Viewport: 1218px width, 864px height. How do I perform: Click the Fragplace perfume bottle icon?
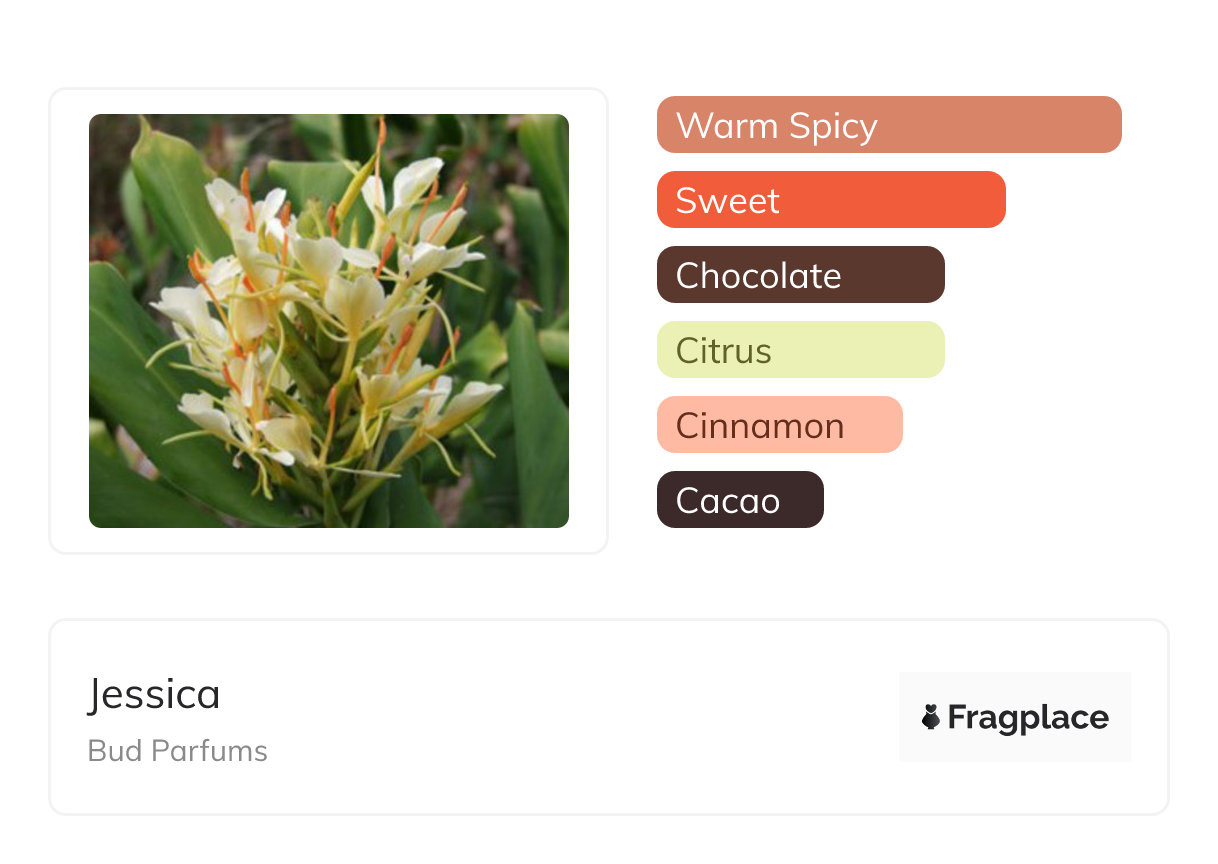931,717
